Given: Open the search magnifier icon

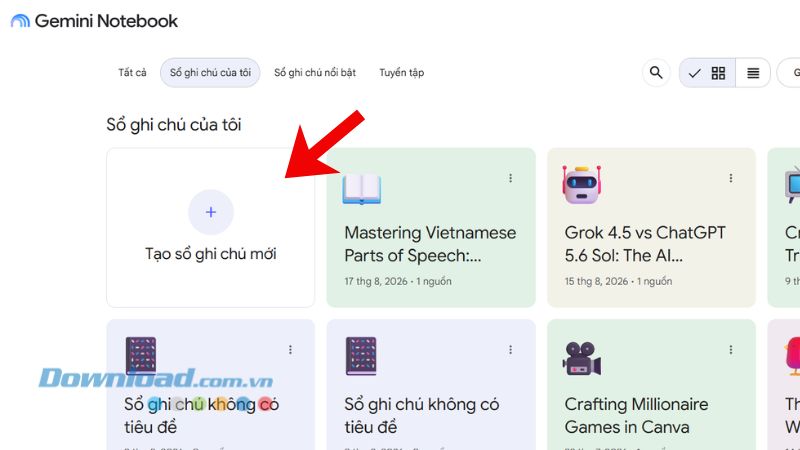Looking at the screenshot, I should pyautogui.click(x=656, y=73).
